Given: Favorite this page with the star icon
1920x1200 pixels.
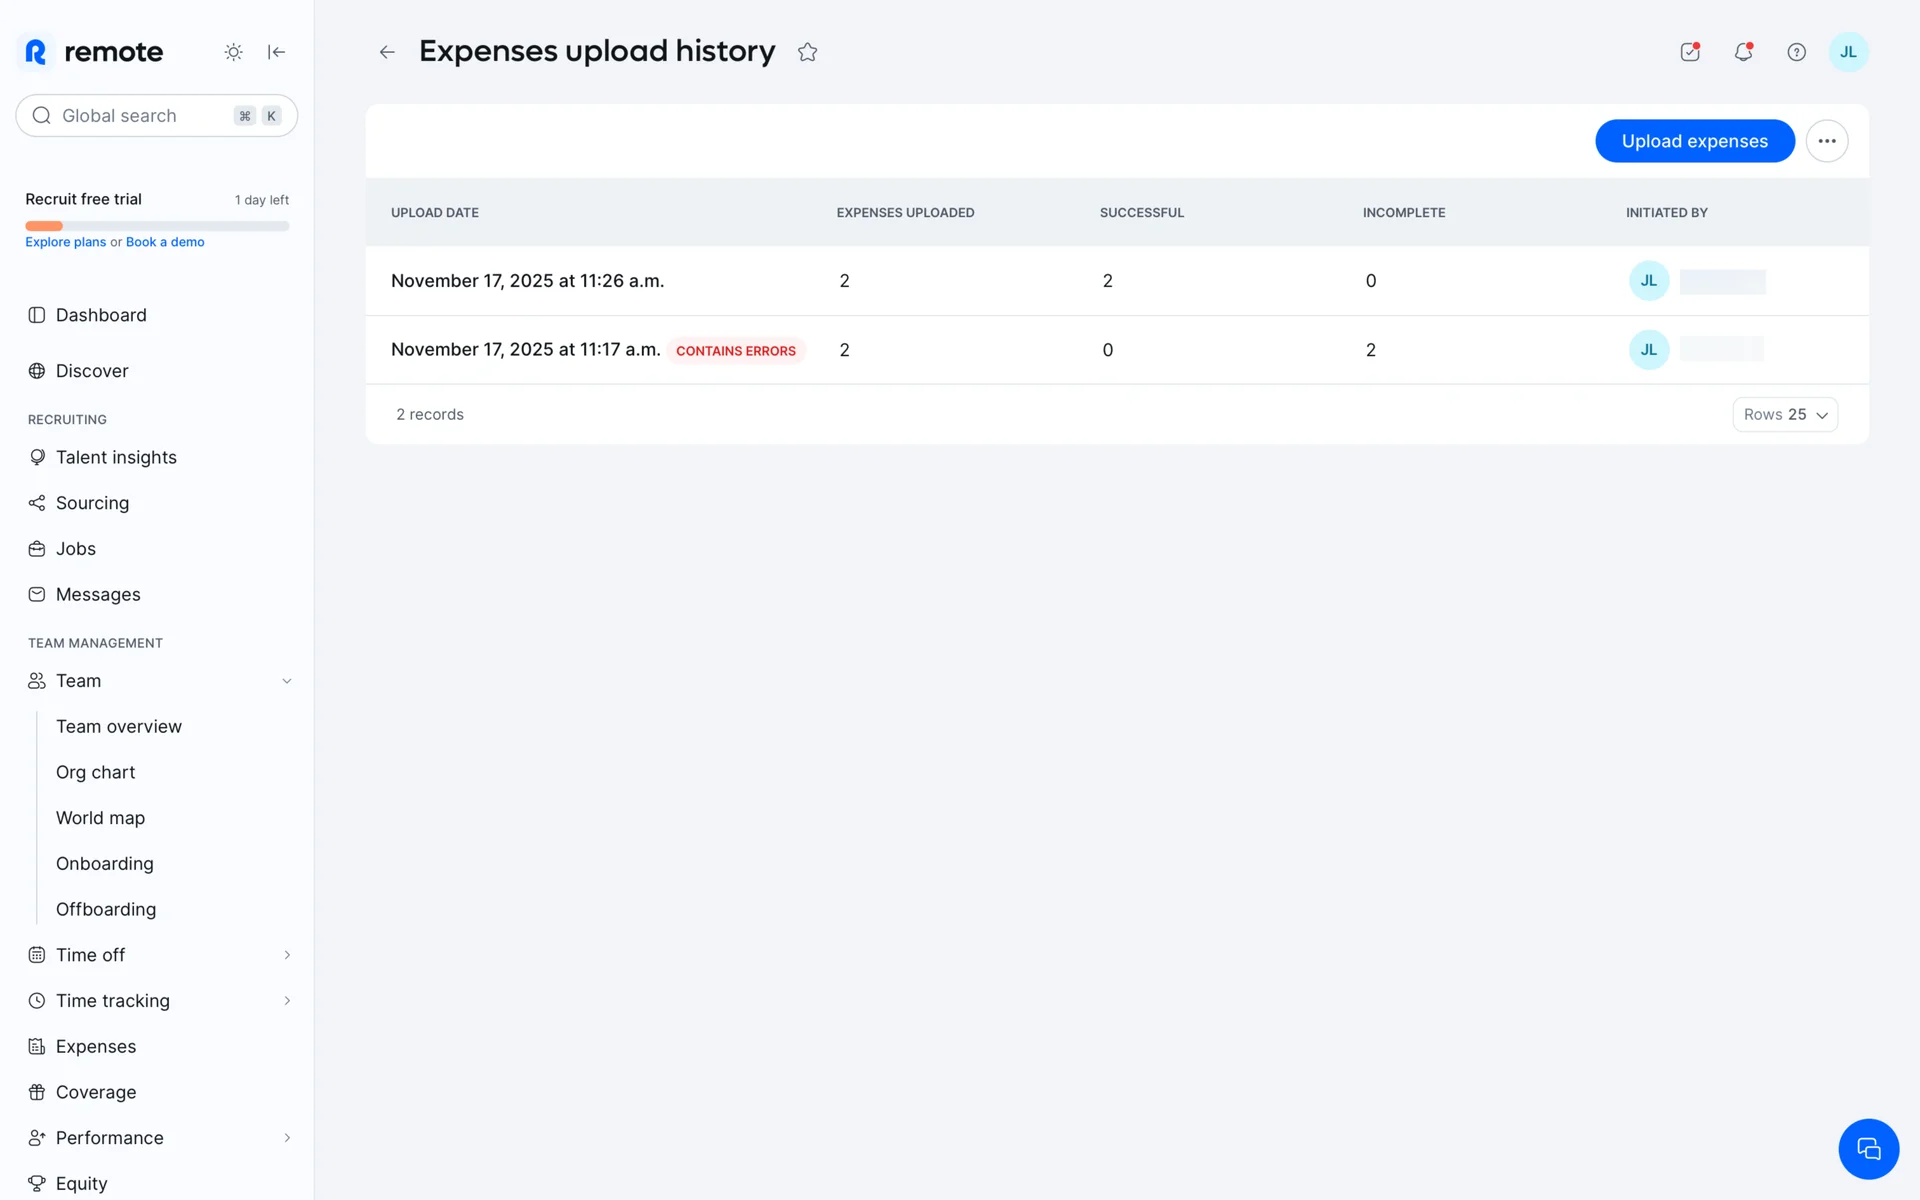Looking at the screenshot, I should point(808,52).
